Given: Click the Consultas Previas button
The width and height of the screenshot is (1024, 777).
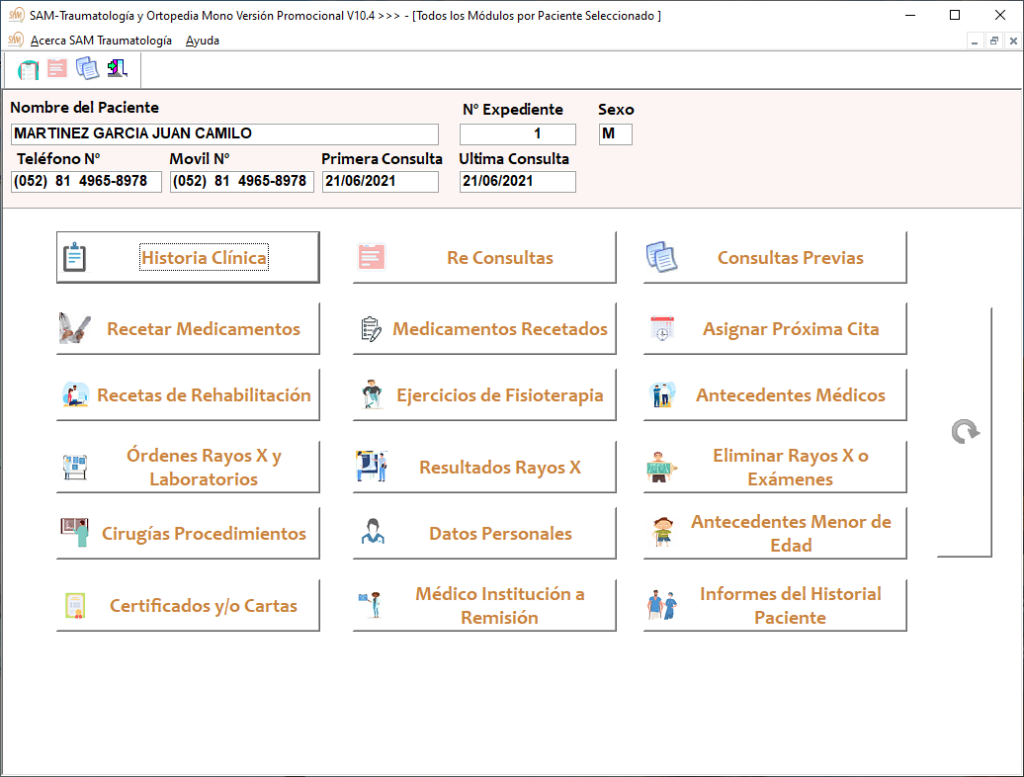Looking at the screenshot, I should tap(775, 258).
